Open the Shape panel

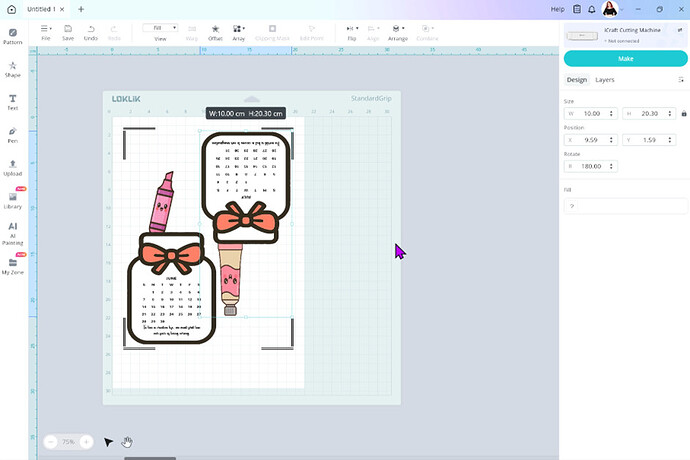coord(13,68)
